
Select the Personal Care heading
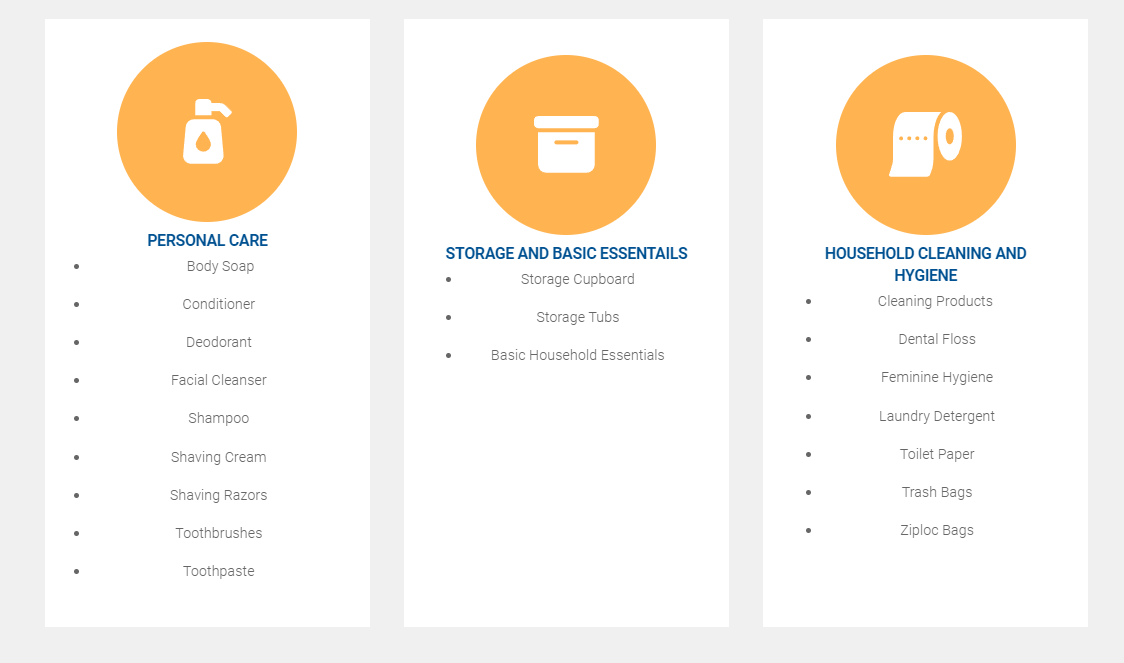(x=207, y=241)
